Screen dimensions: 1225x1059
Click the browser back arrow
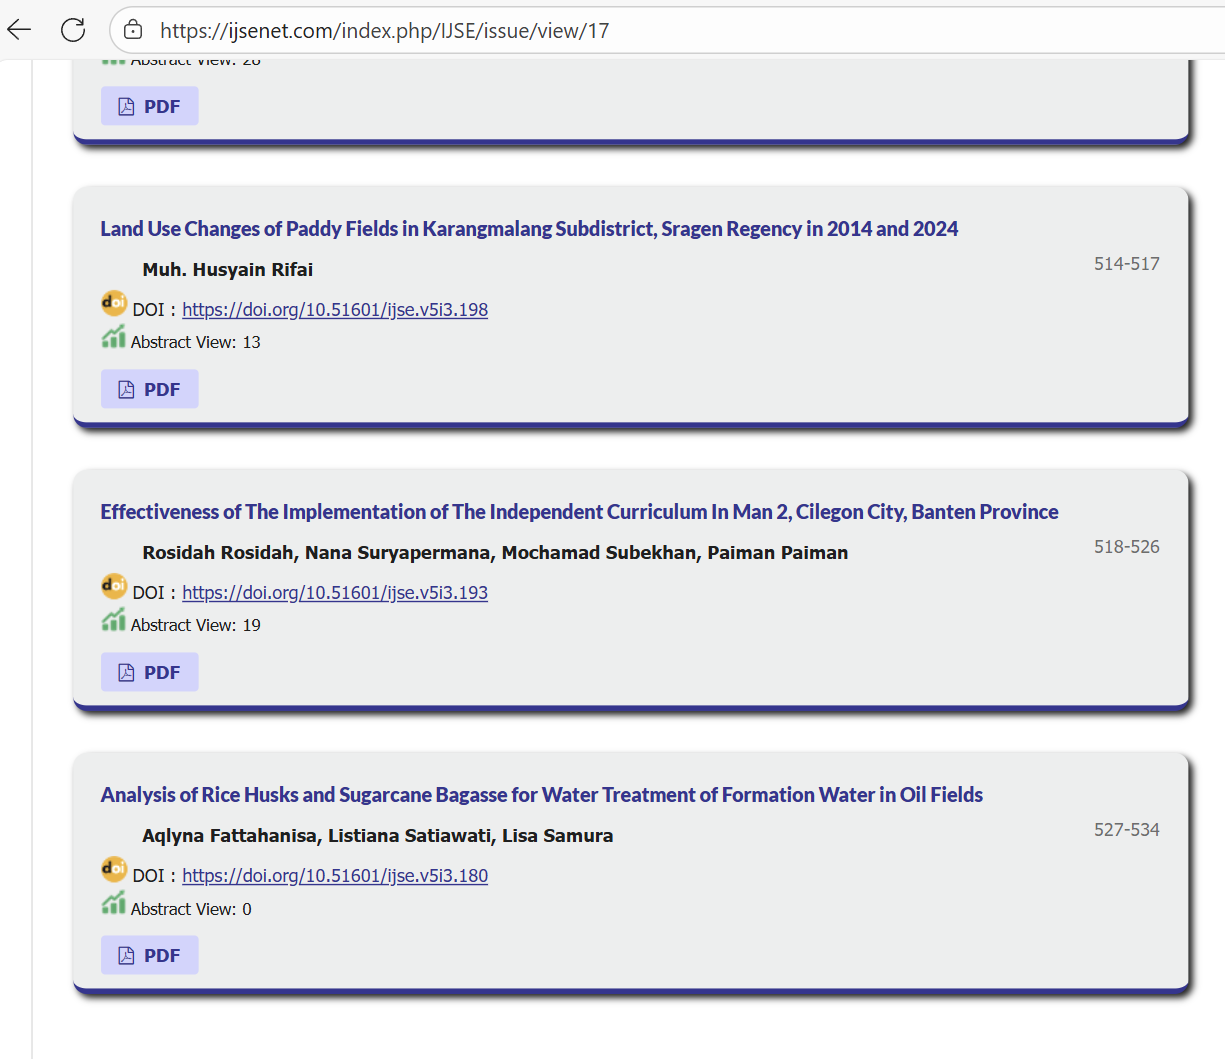click(19, 30)
